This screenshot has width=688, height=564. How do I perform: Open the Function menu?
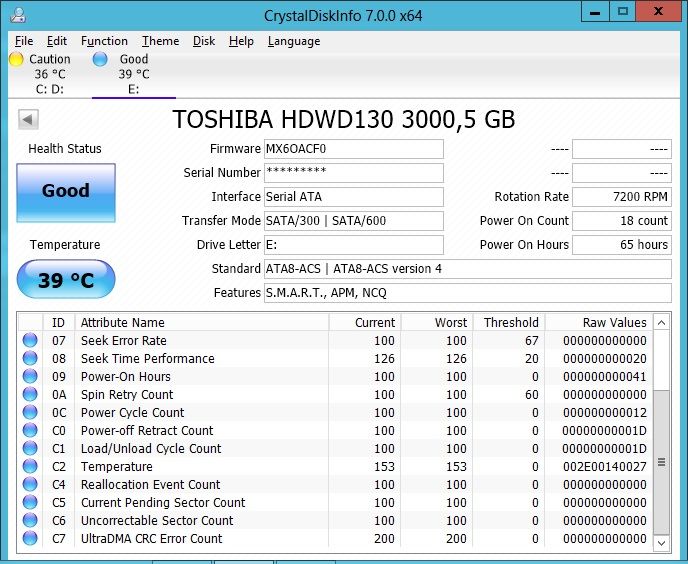coord(104,41)
